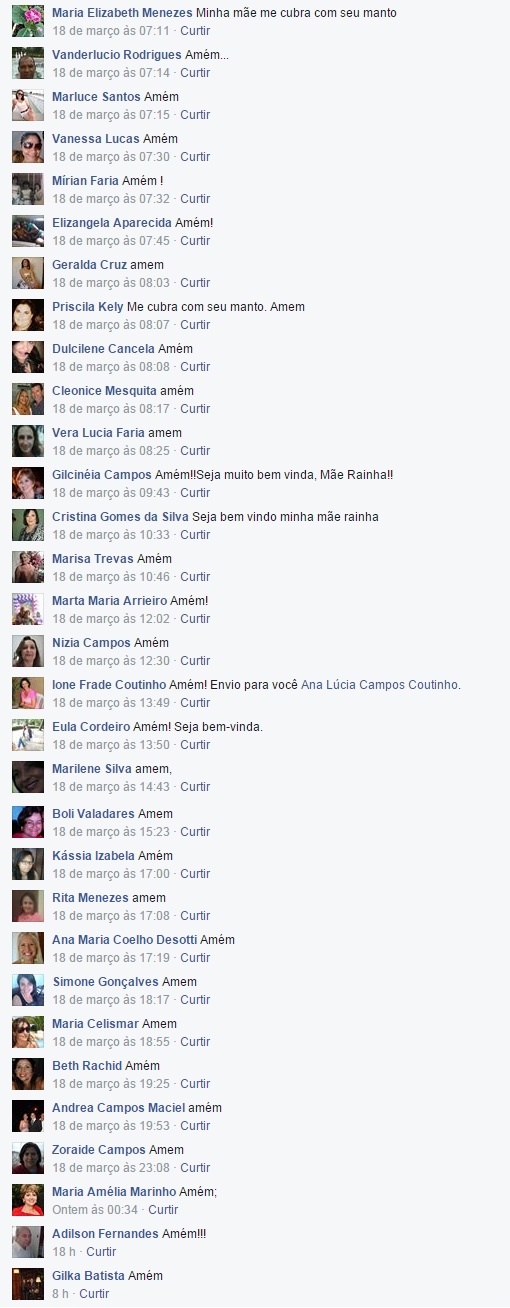Click Vanderlucio Rodrigues avatar thumbnail
Screen dimensions: 510x1308
point(28,63)
